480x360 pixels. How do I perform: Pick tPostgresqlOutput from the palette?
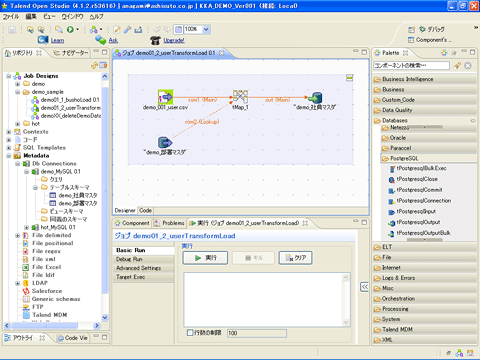tap(415, 222)
